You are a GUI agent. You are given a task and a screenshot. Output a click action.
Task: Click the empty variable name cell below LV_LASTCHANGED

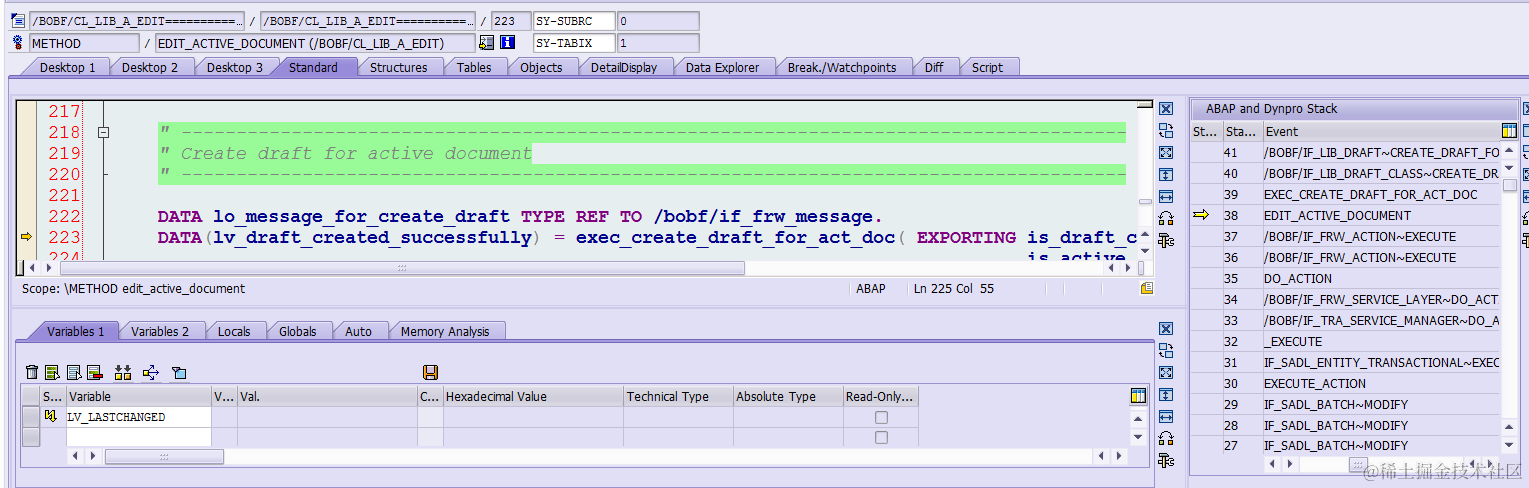point(138,437)
